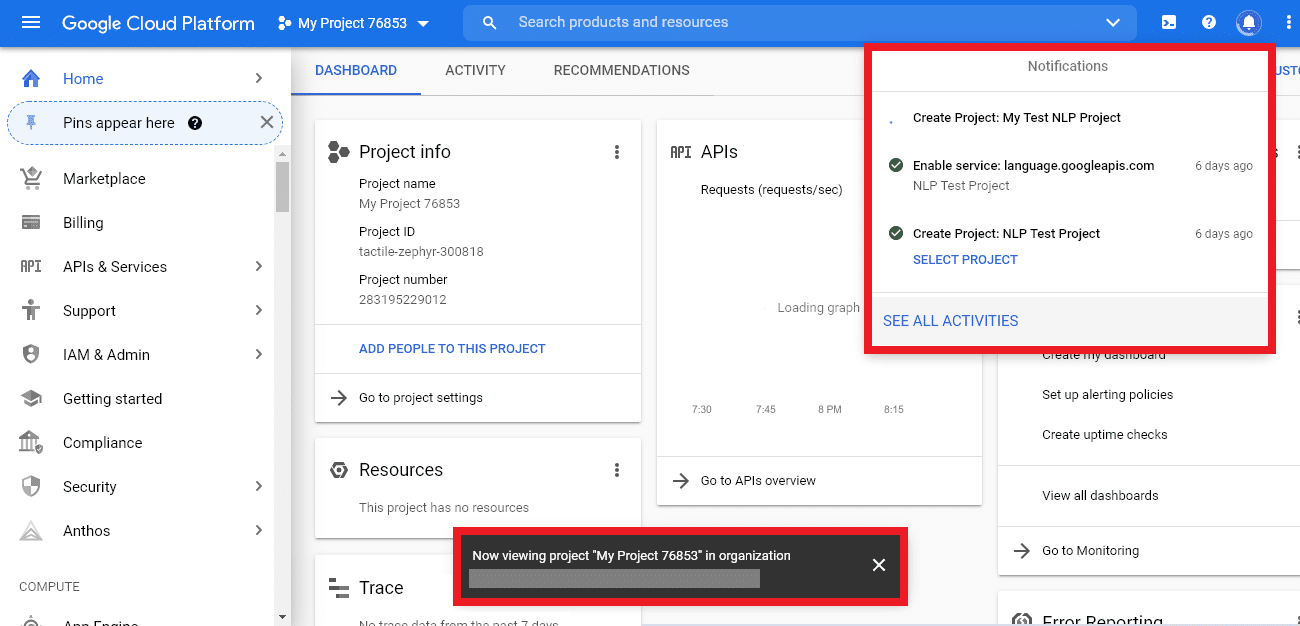Click the project number 283195229012

click(403, 300)
